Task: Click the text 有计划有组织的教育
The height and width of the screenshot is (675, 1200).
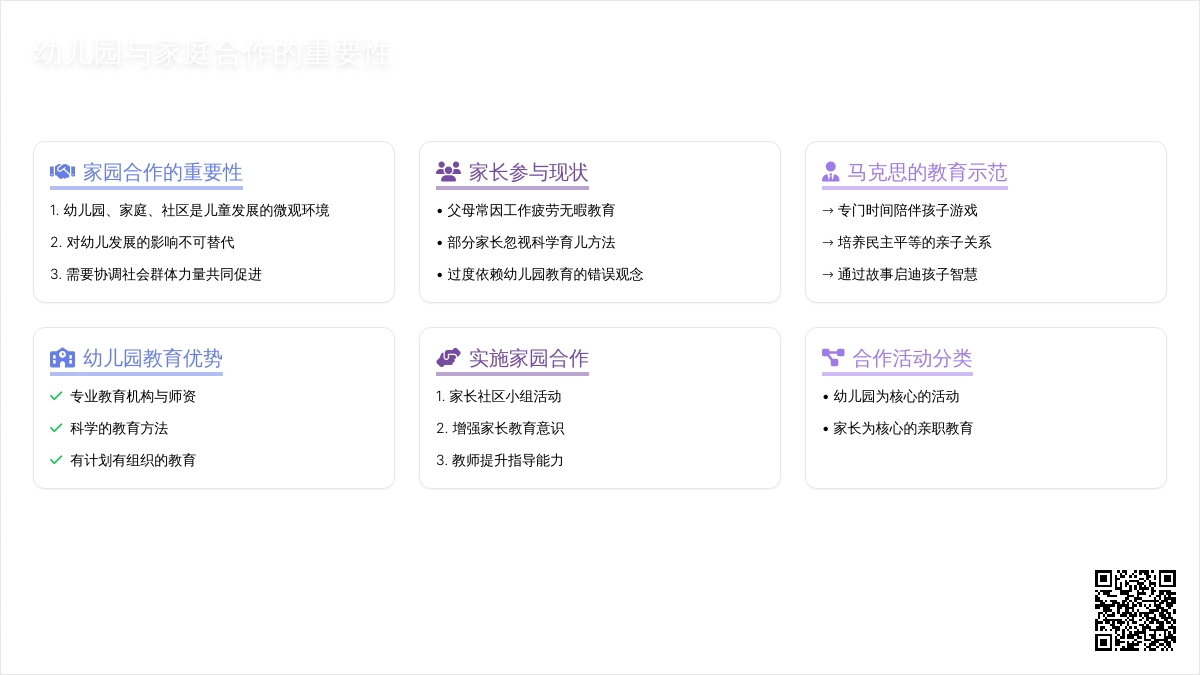Action: pyautogui.click(x=133, y=460)
